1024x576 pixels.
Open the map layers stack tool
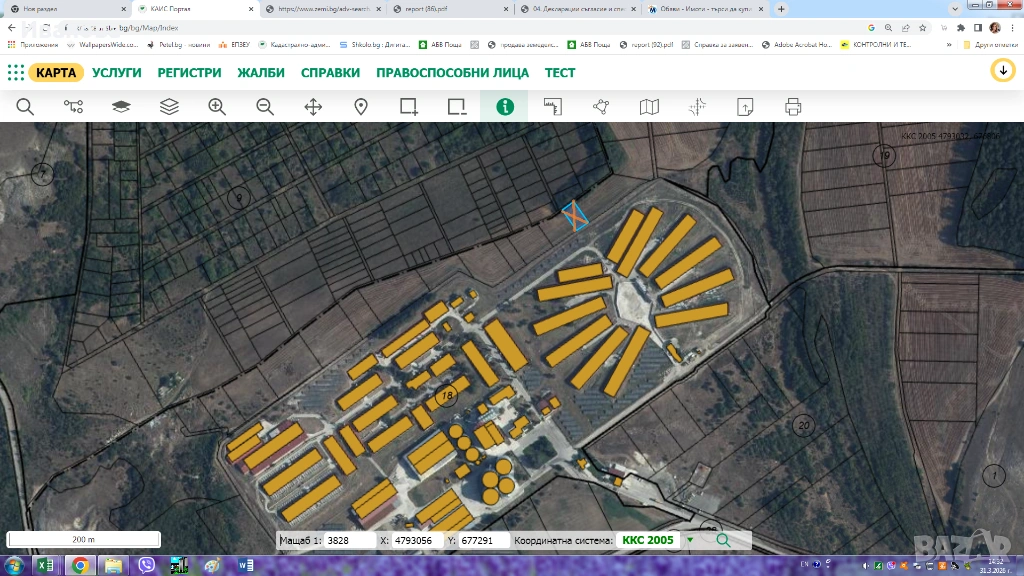coord(169,106)
